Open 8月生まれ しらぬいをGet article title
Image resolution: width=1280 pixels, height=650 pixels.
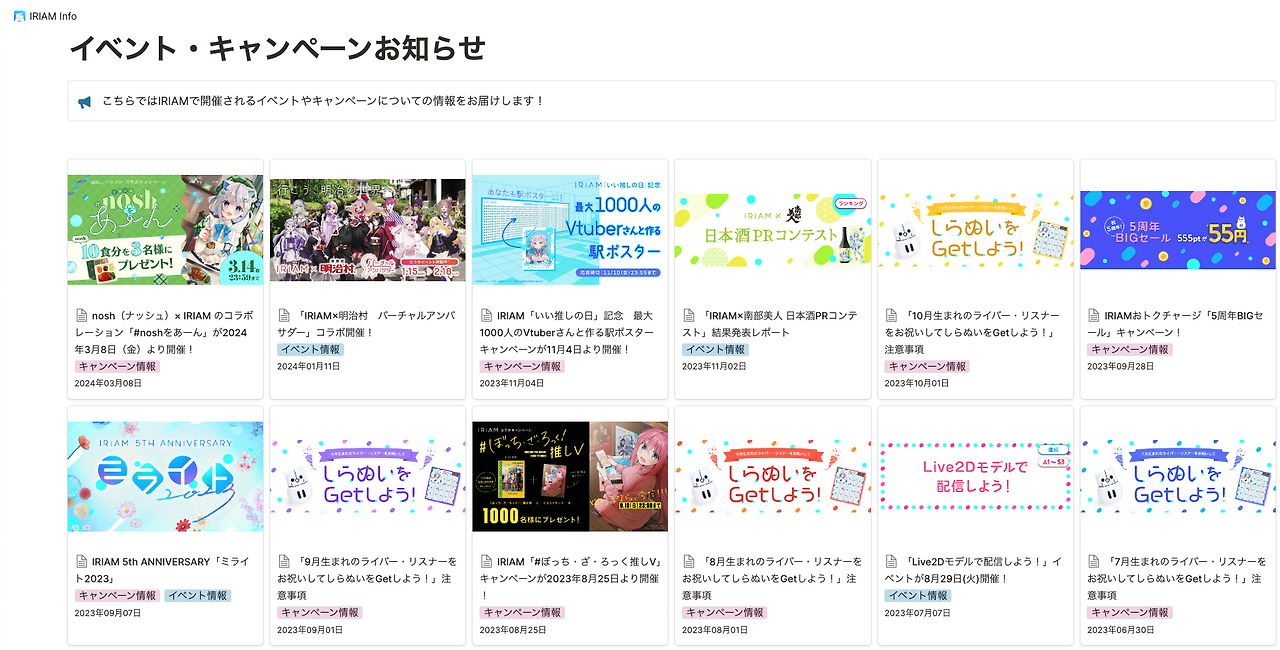[x=773, y=578]
